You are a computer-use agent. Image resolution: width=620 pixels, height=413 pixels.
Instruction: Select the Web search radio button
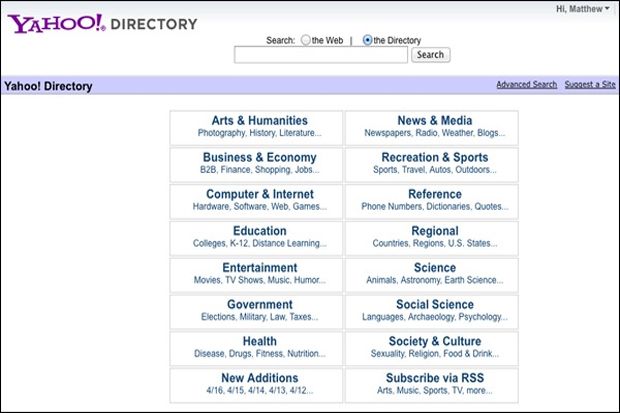[306, 40]
